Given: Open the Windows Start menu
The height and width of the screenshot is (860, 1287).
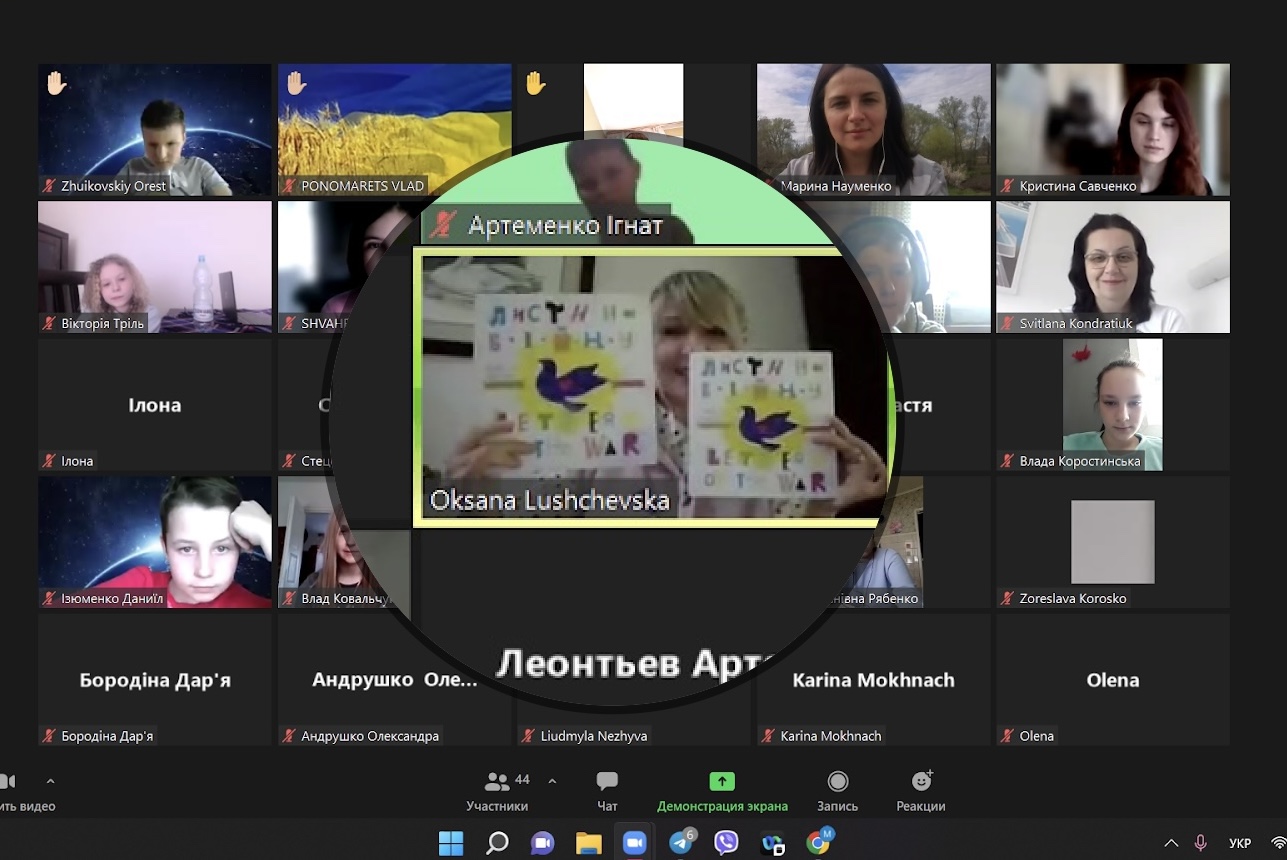Looking at the screenshot, I should (451, 843).
